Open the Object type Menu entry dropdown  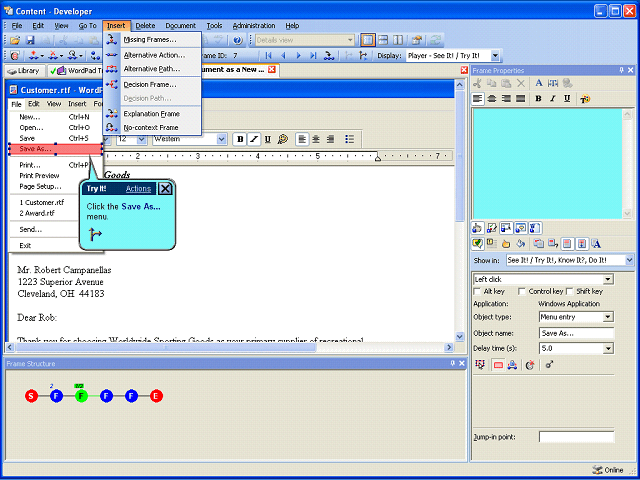pos(608,317)
